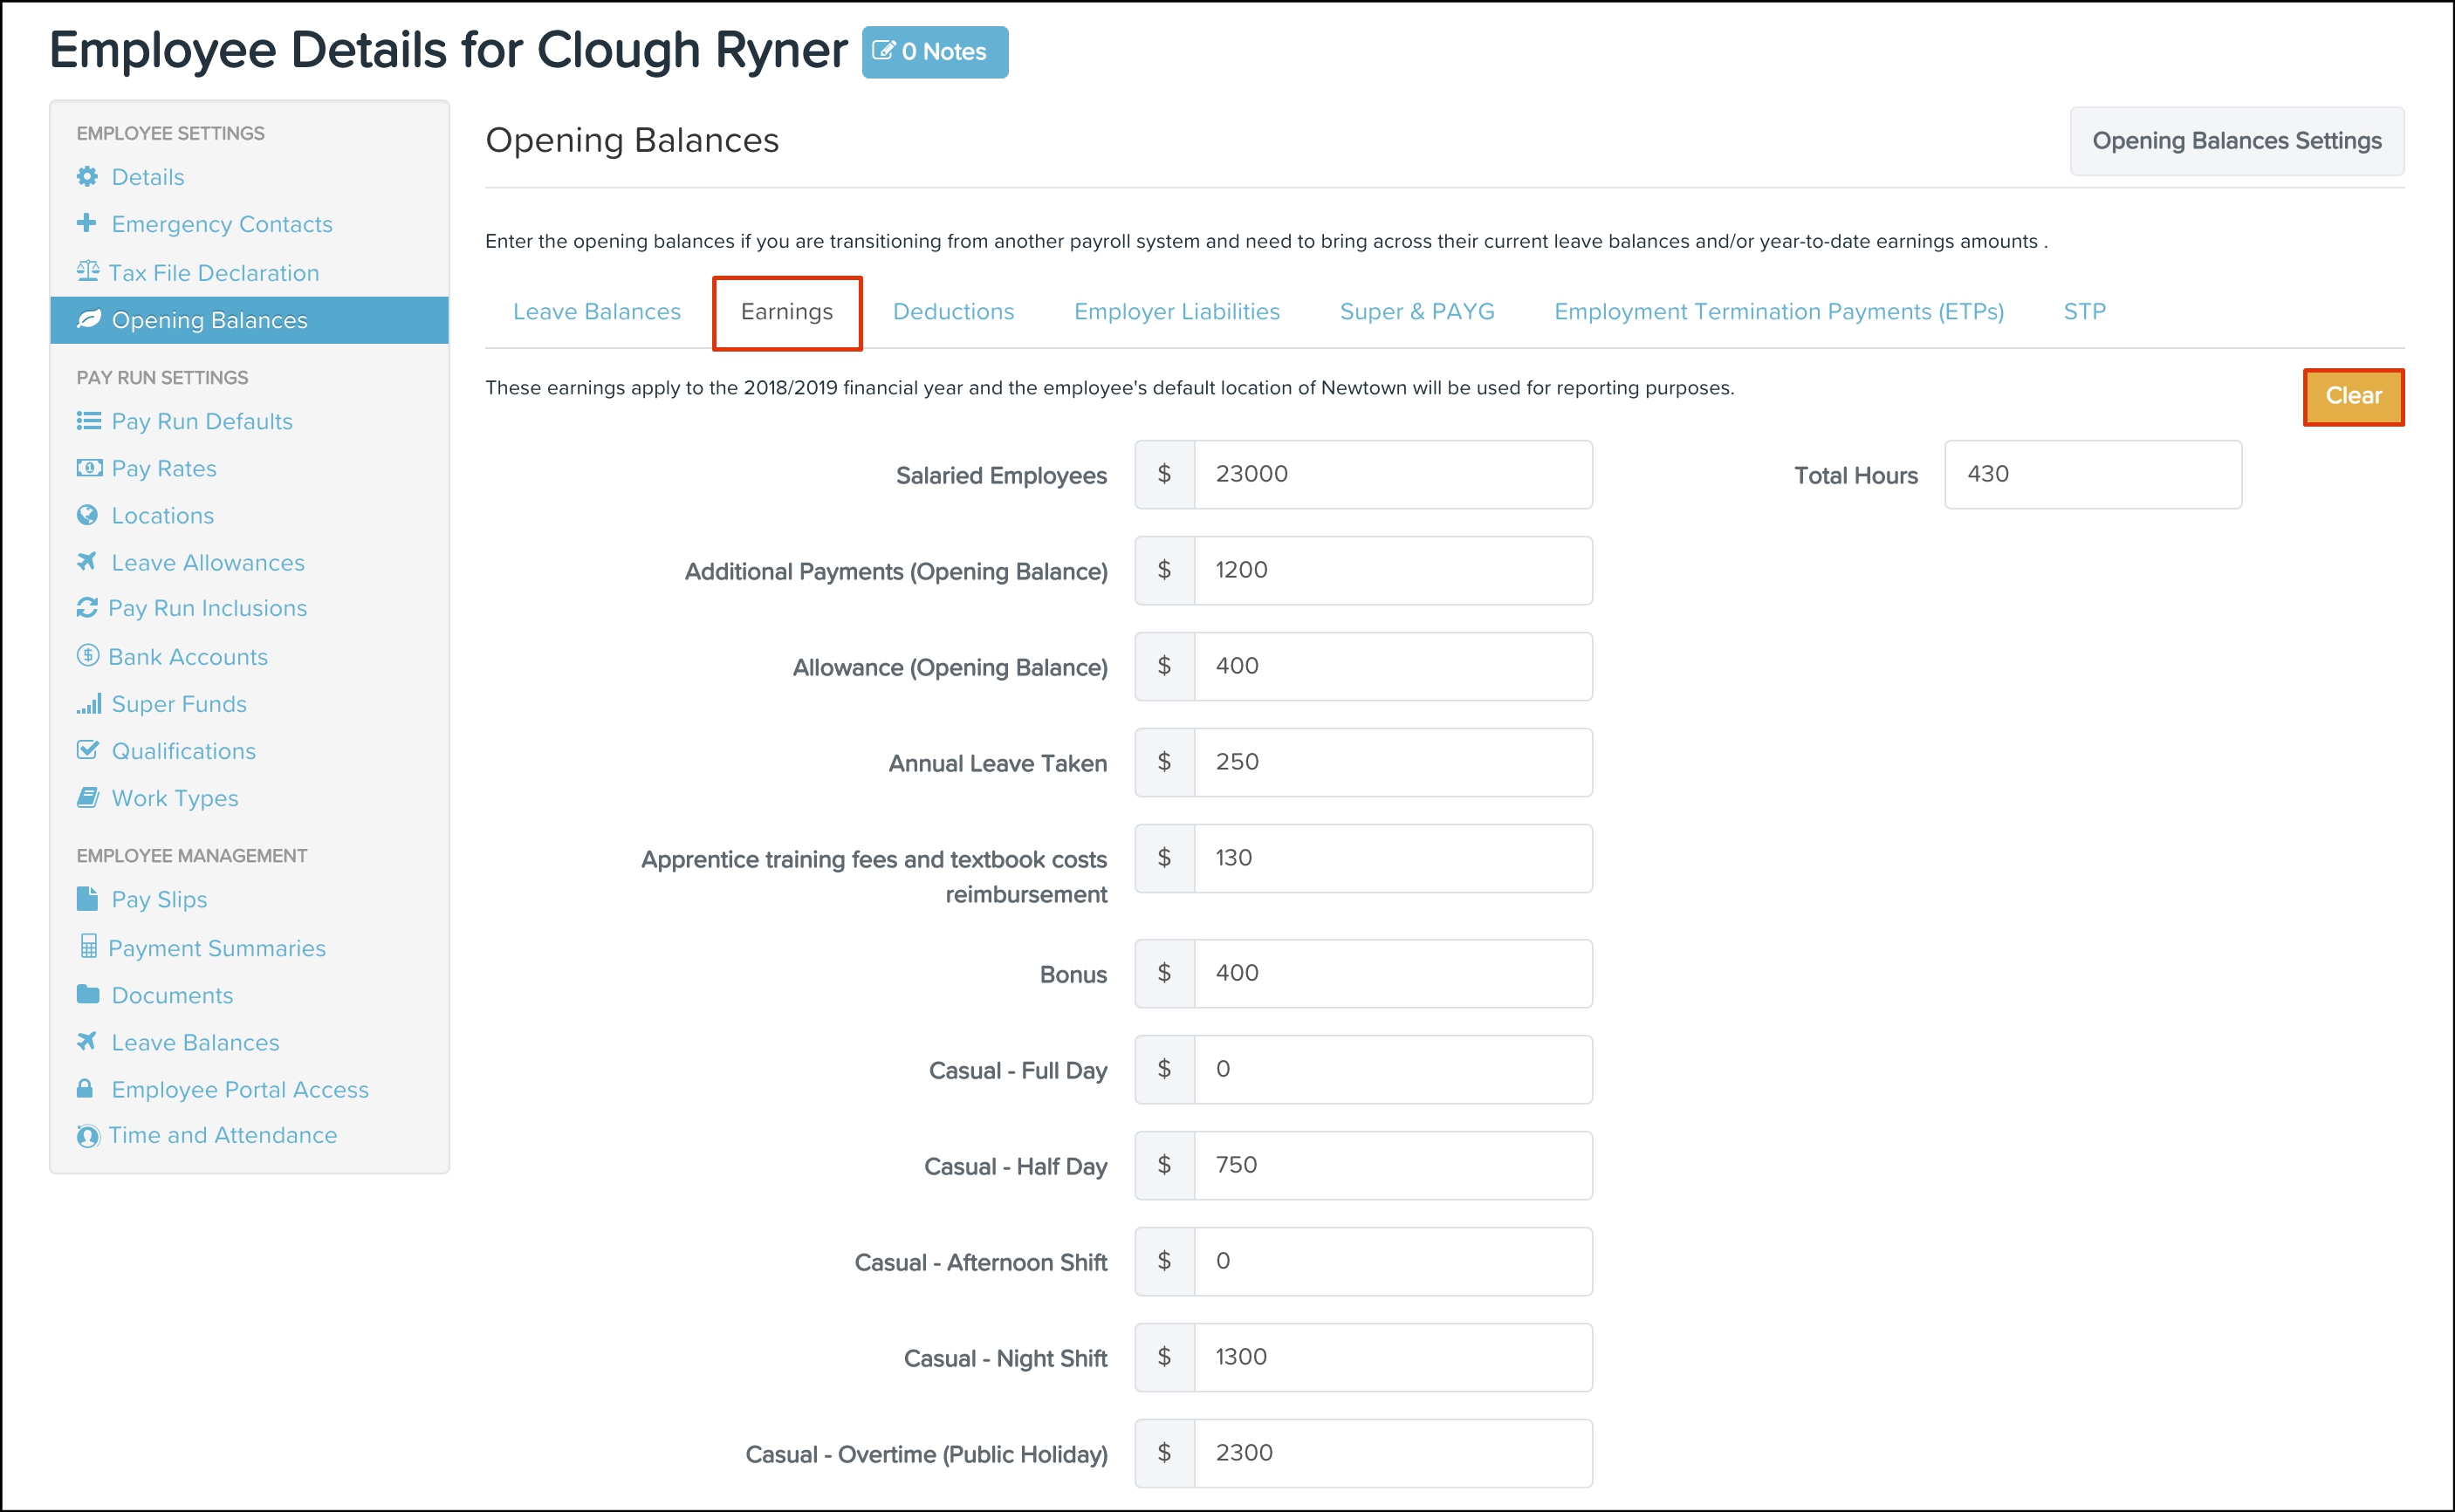Click the Total Hours input field
Viewport: 2455px width, 1512px height.
click(x=2091, y=474)
